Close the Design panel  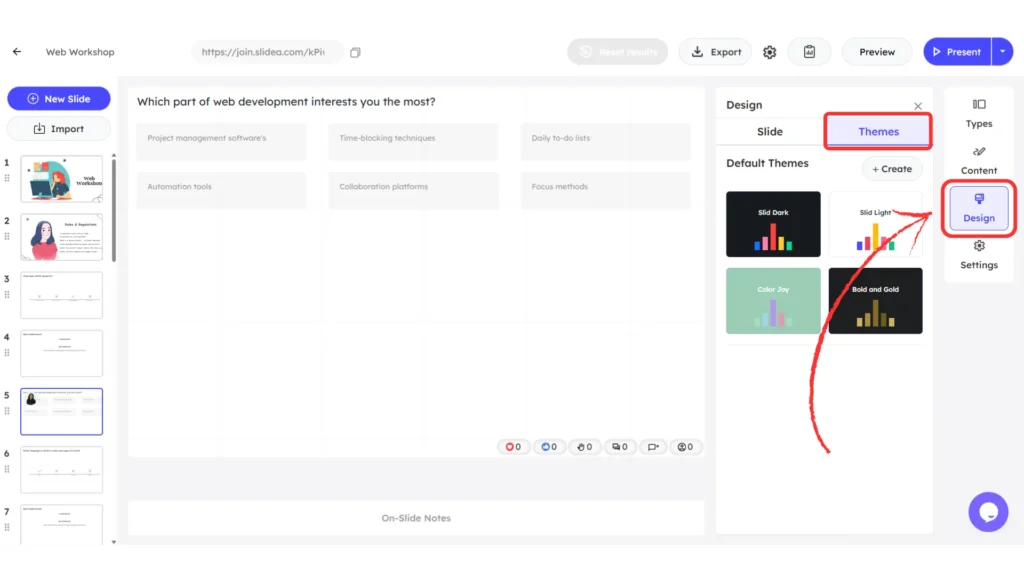pyautogui.click(x=918, y=106)
